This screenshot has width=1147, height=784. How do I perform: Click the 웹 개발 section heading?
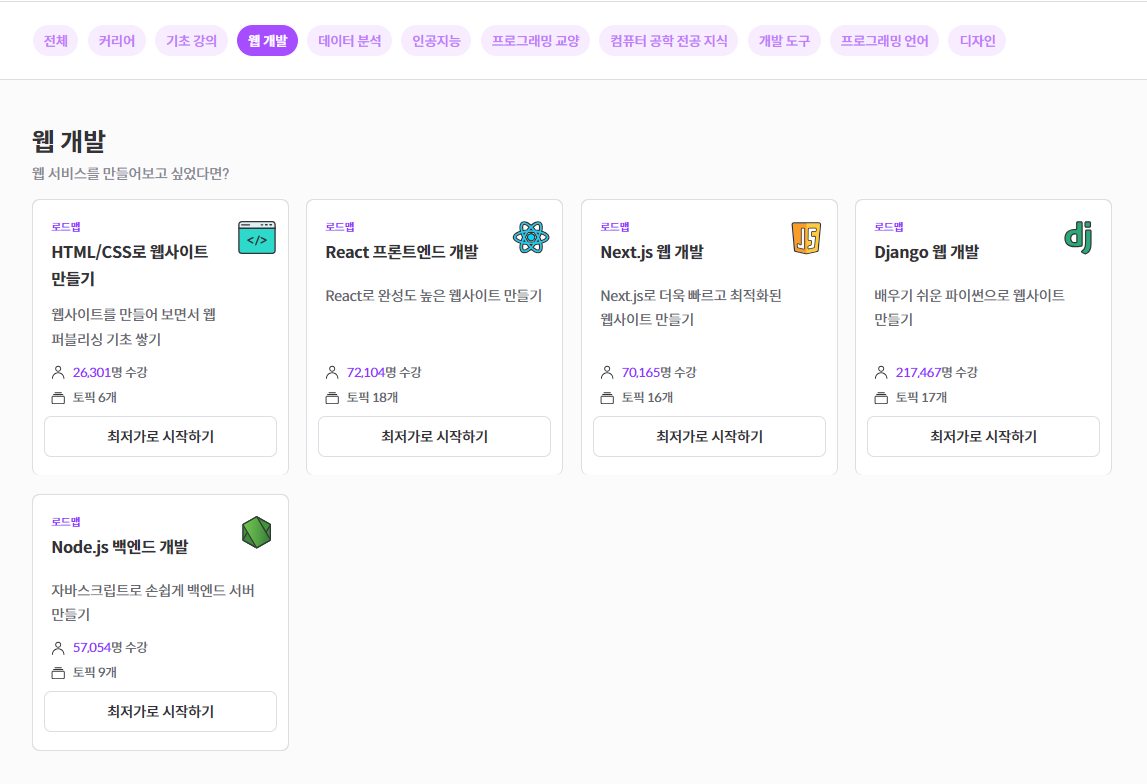69,141
